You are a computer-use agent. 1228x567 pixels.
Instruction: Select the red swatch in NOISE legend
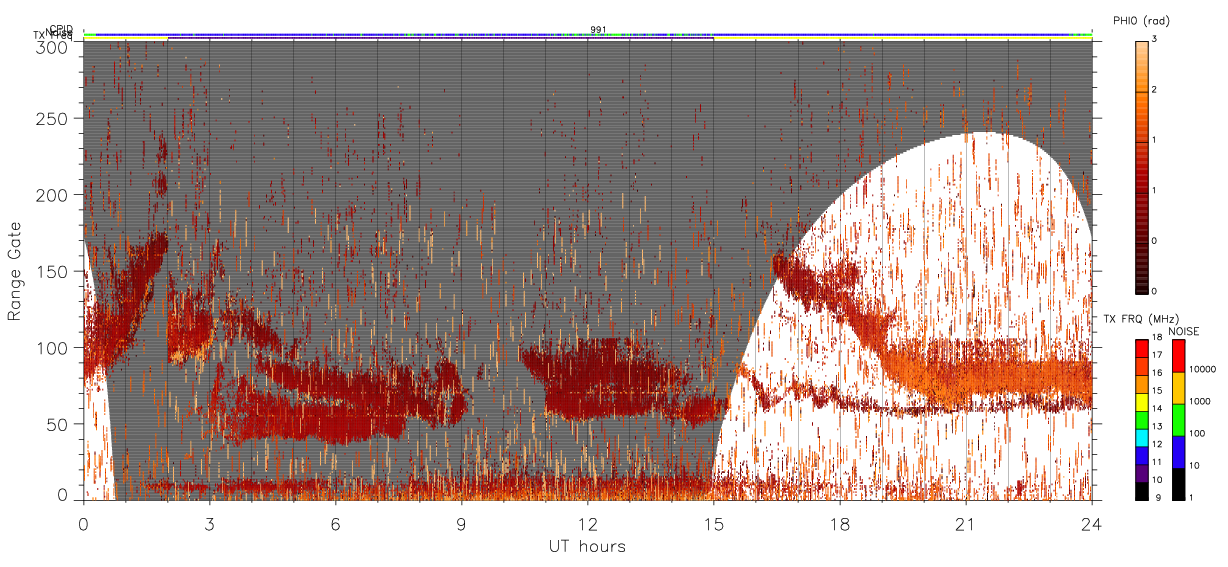[x=1179, y=356]
